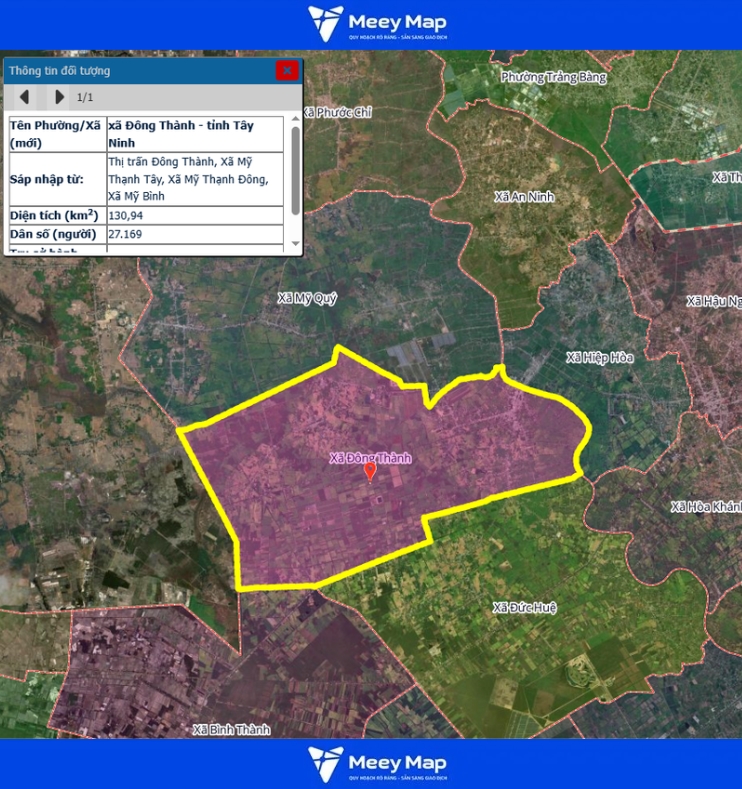Go to next object with right arrow
The height and width of the screenshot is (789, 742).
(59, 97)
